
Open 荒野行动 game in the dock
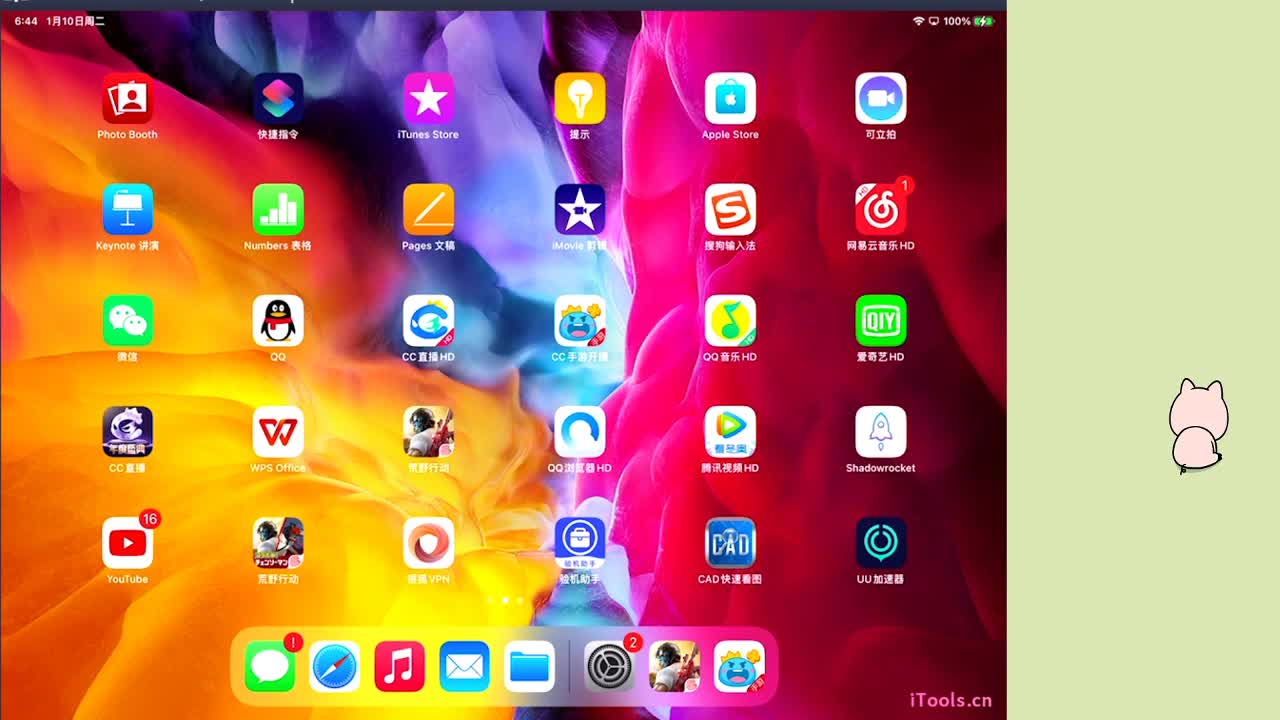(674, 666)
